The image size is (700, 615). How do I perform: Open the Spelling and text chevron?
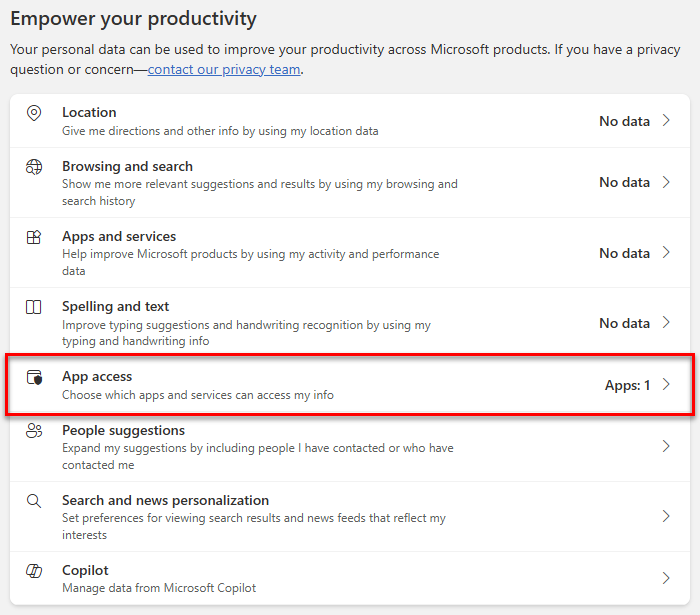click(666, 322)
